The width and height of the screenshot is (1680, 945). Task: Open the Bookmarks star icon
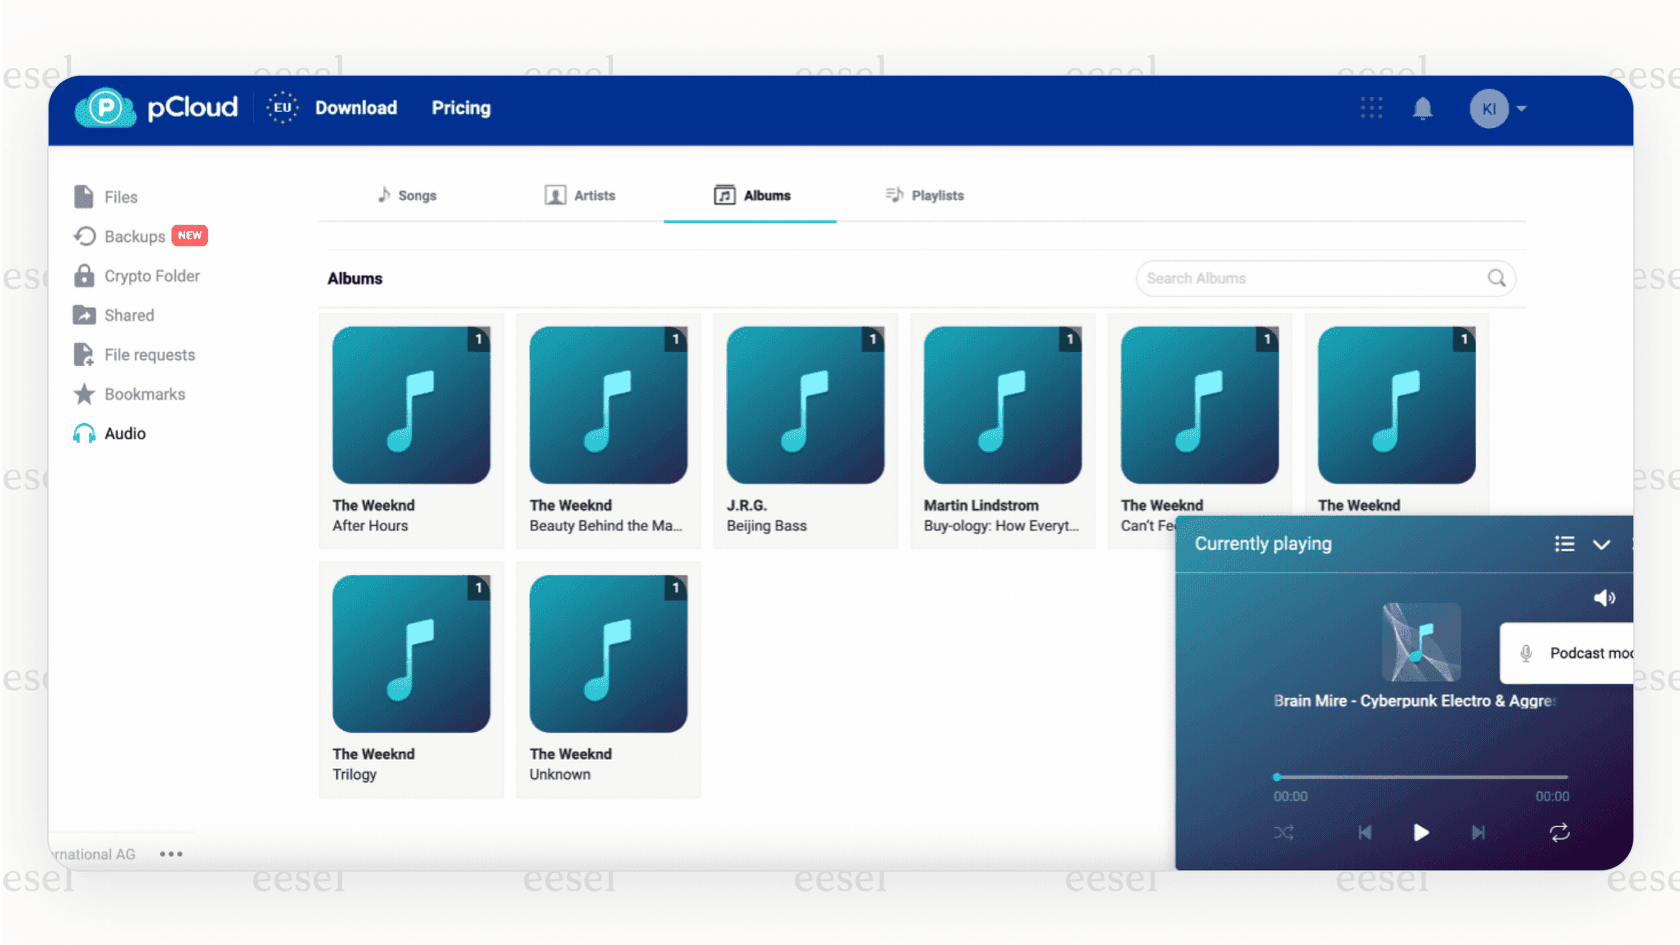click(x=85, y=393)
